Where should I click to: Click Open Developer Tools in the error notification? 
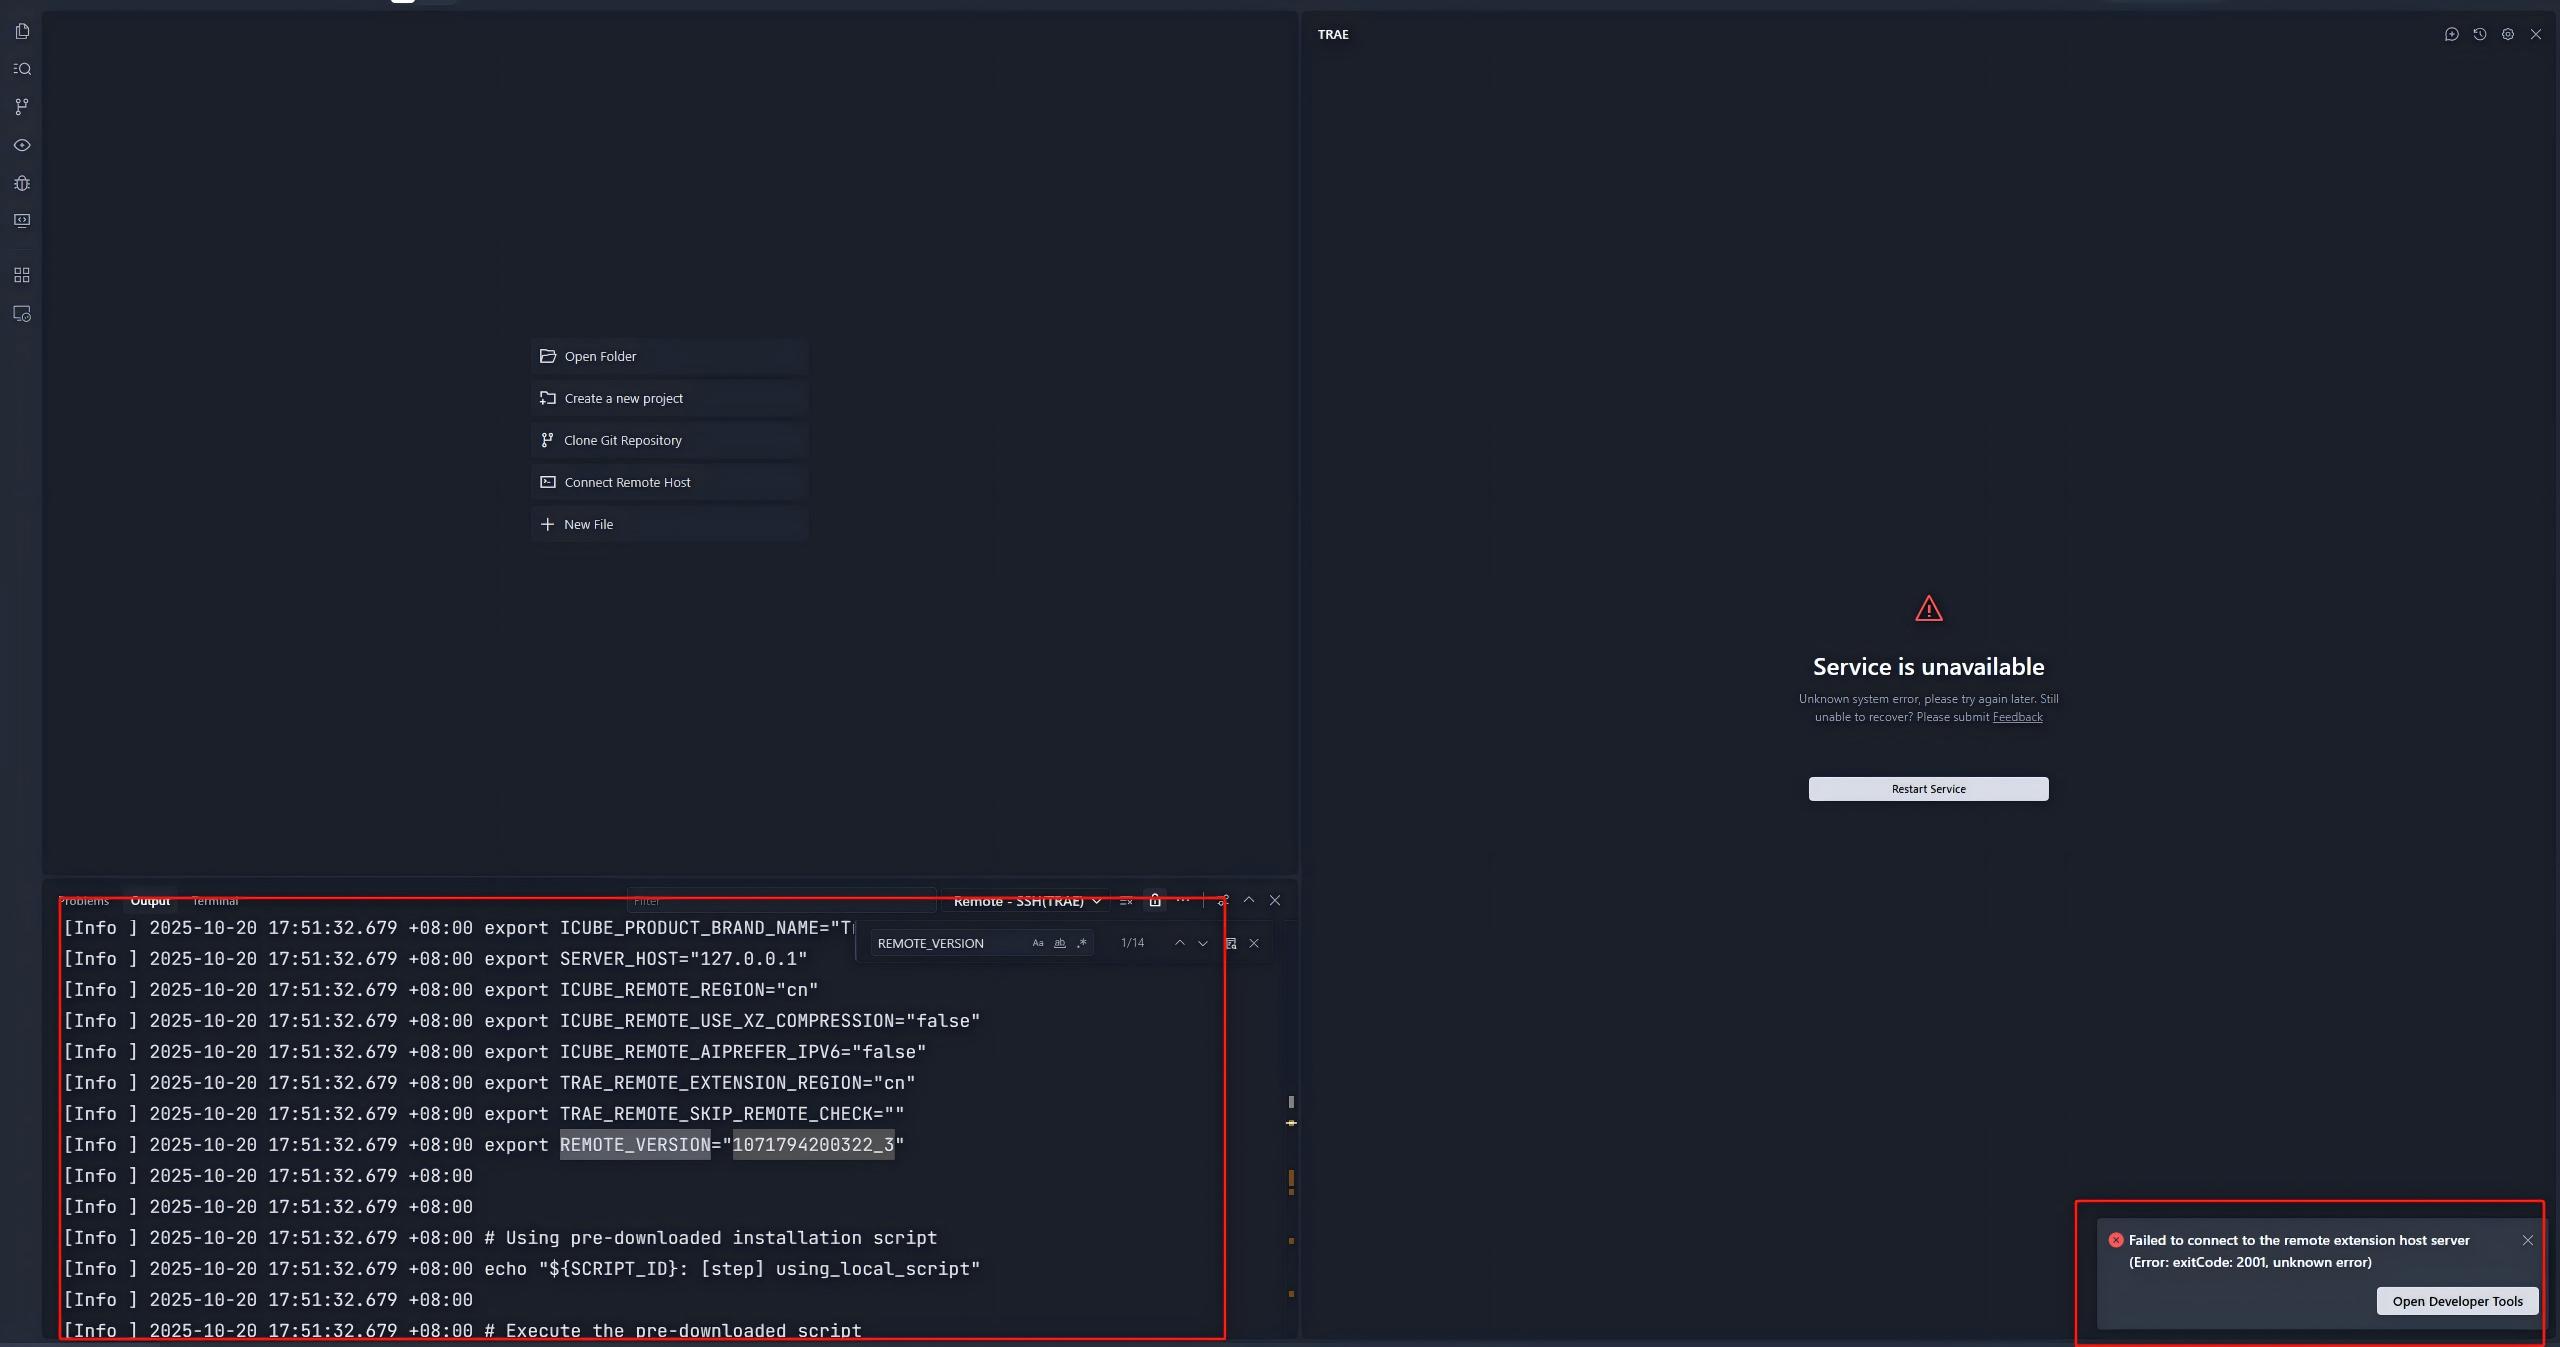2457,1301
